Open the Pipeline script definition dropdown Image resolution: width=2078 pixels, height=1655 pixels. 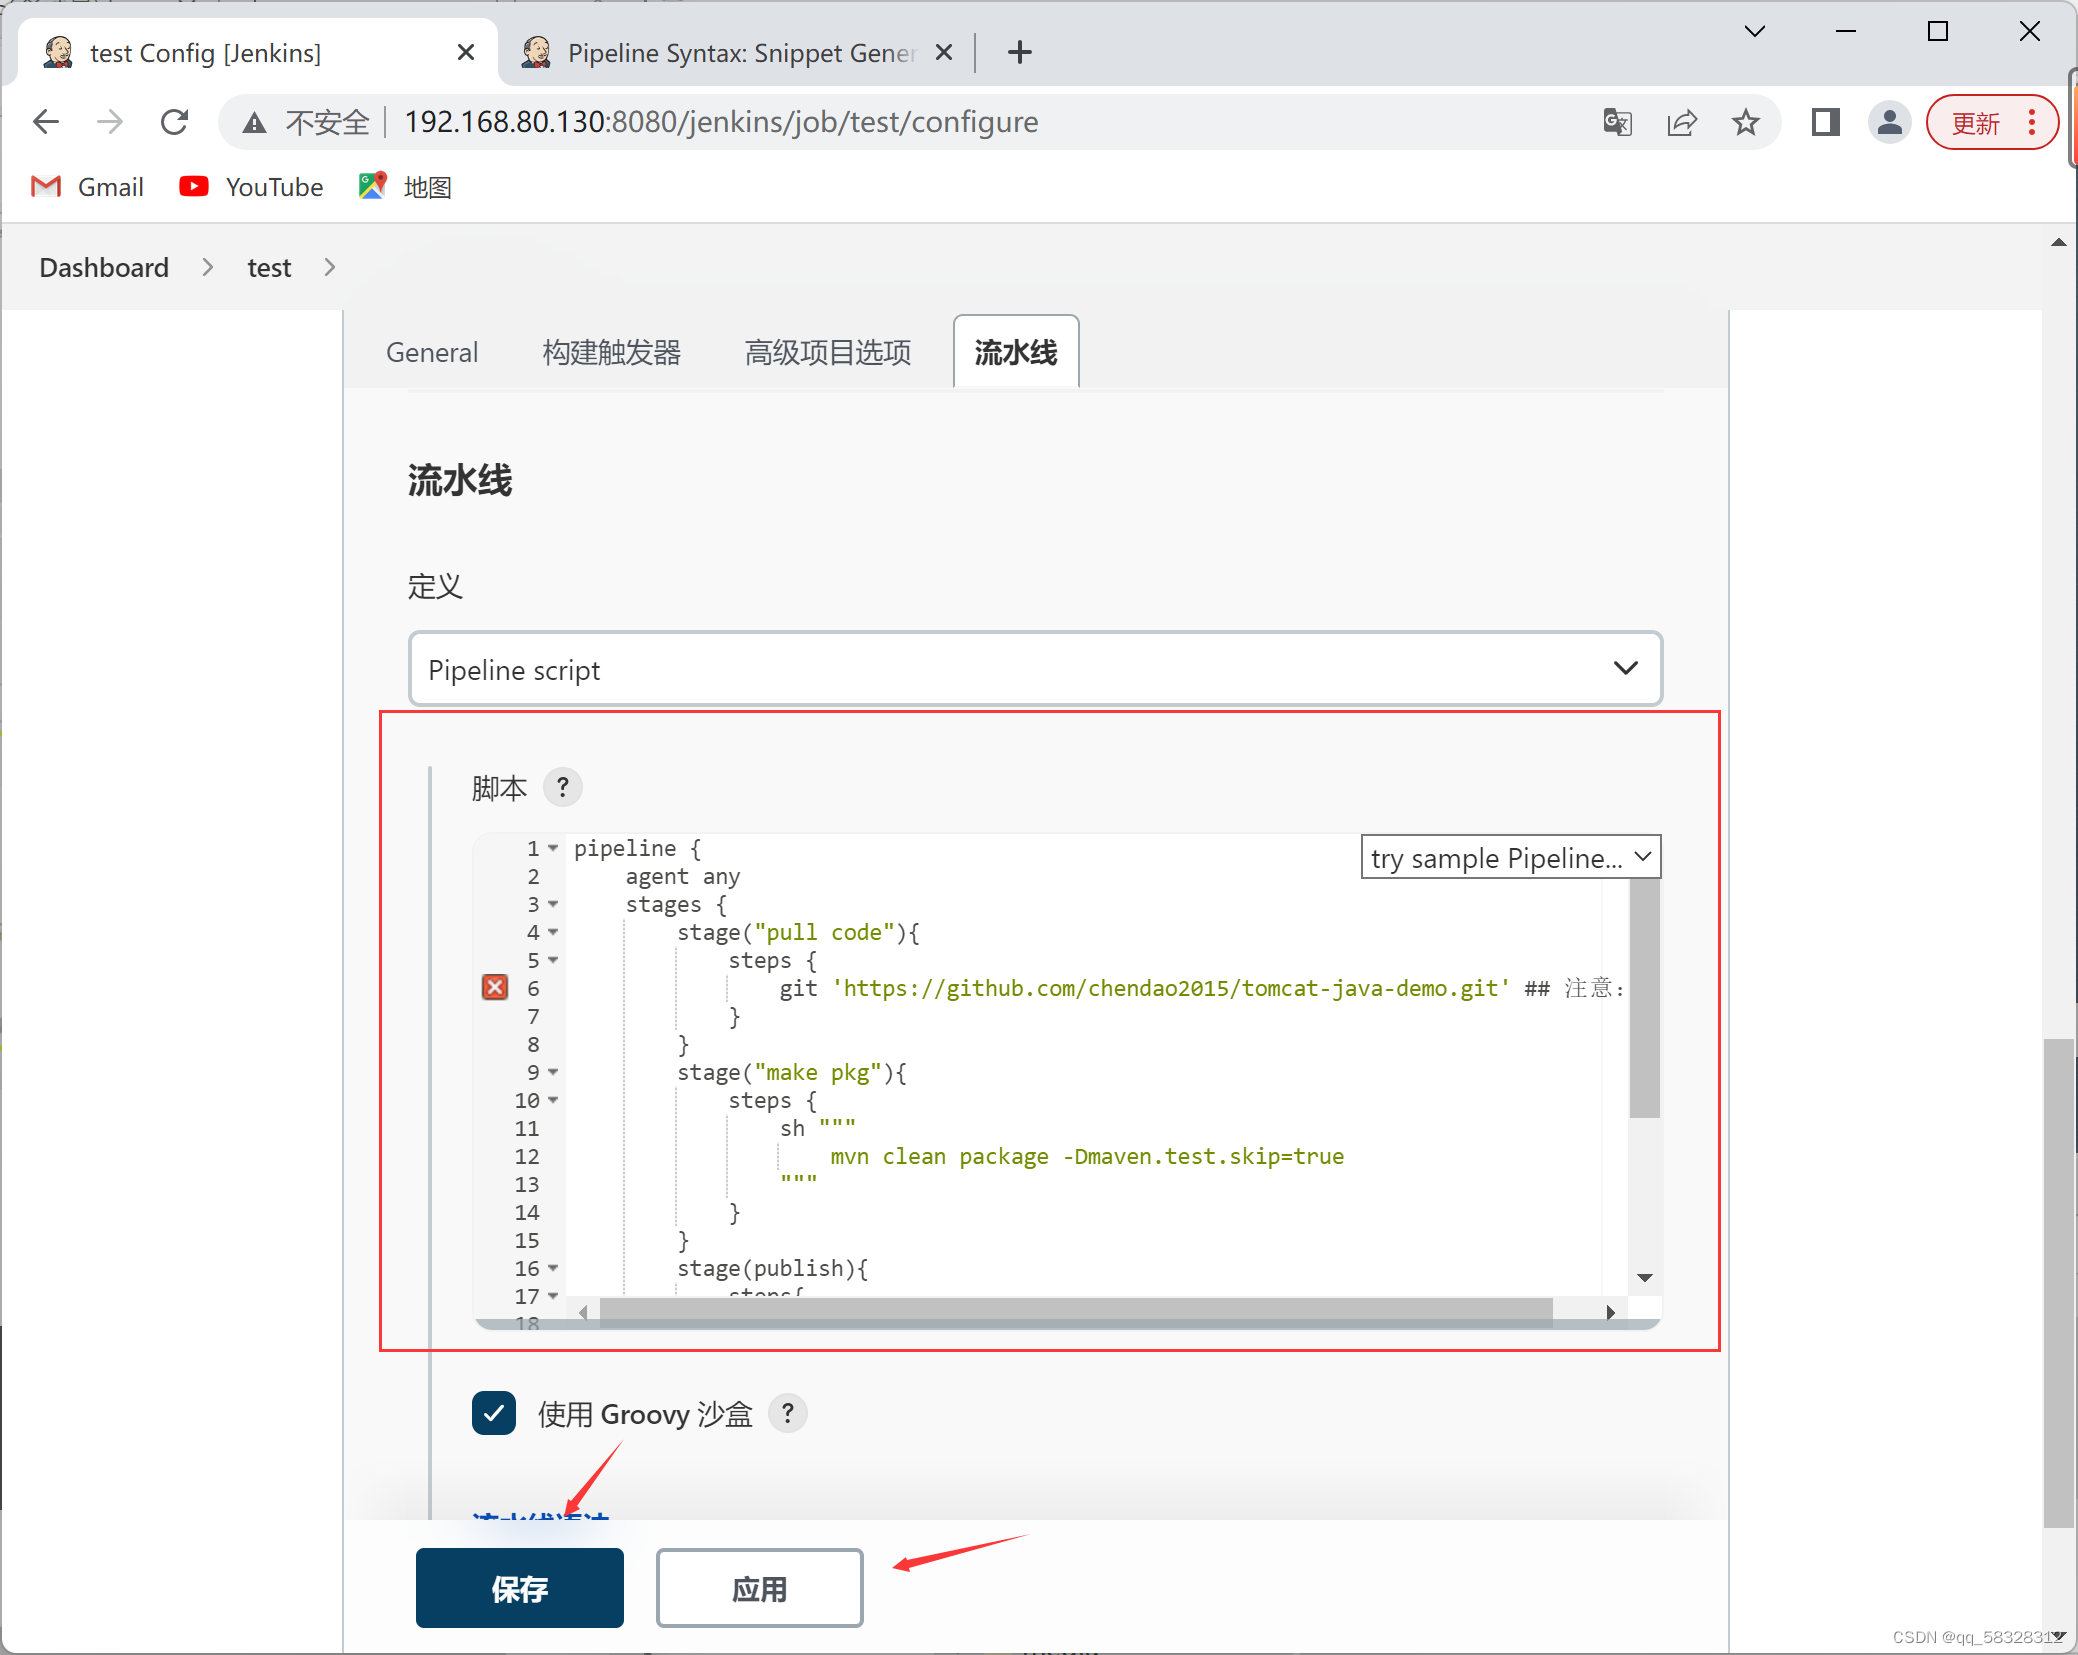(x=1035, y=669)
